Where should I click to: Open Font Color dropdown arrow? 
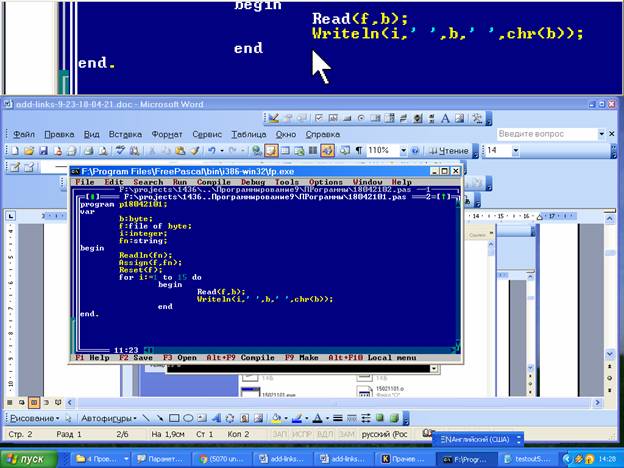327,419
